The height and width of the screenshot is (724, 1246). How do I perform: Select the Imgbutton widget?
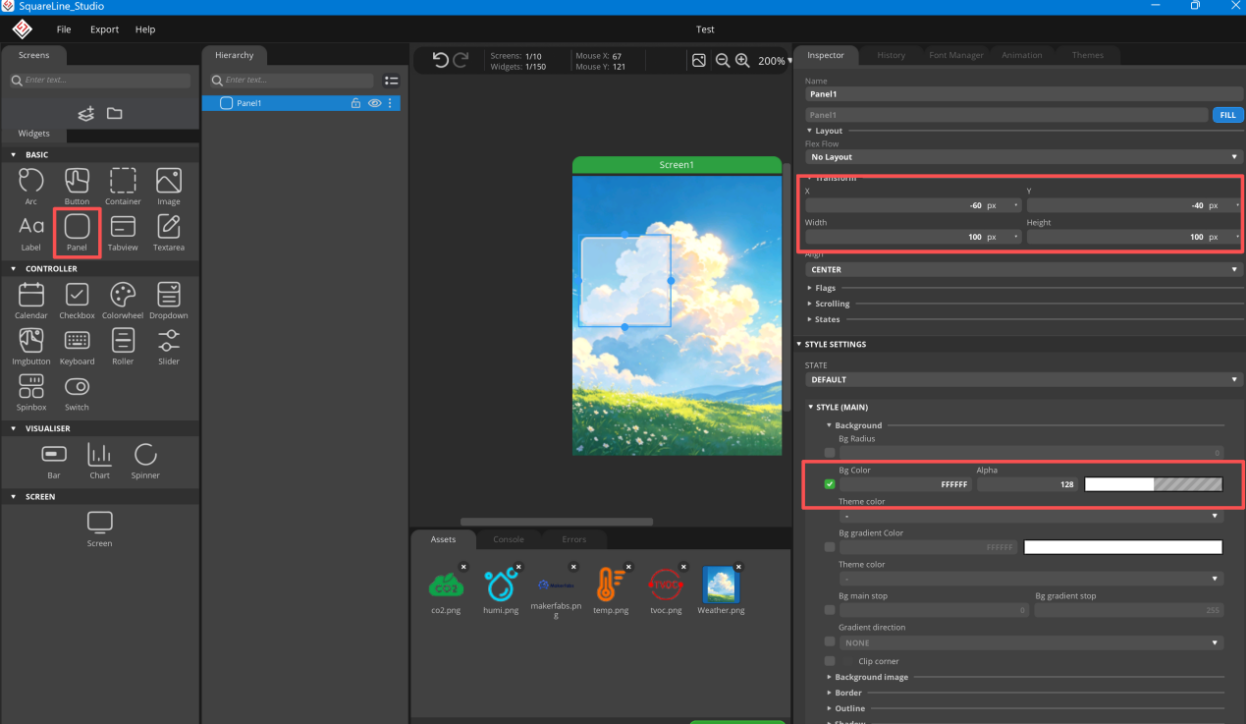31,346
